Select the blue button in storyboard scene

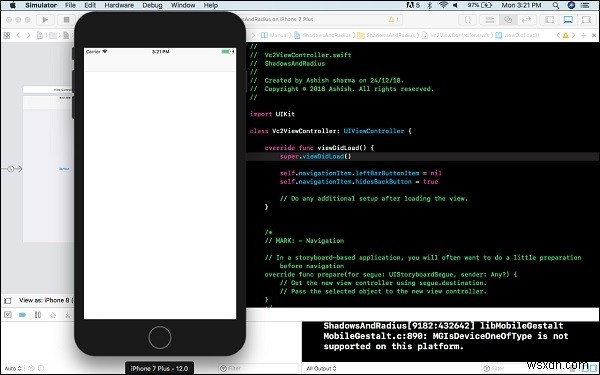tap(64, 169)
